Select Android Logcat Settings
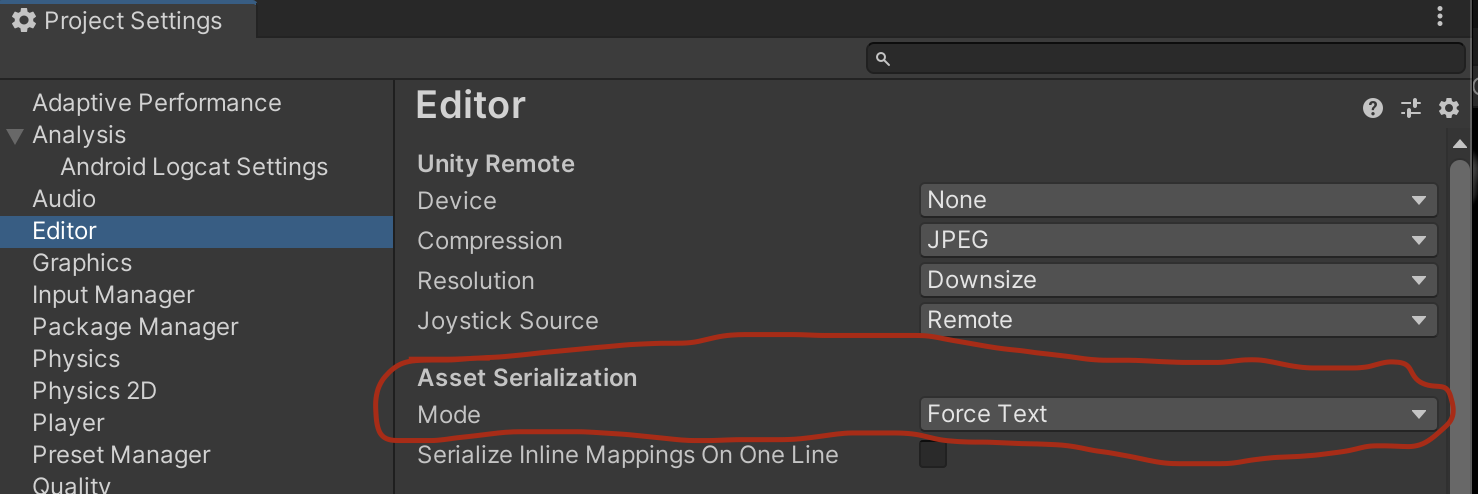 (x=194, y=167)
